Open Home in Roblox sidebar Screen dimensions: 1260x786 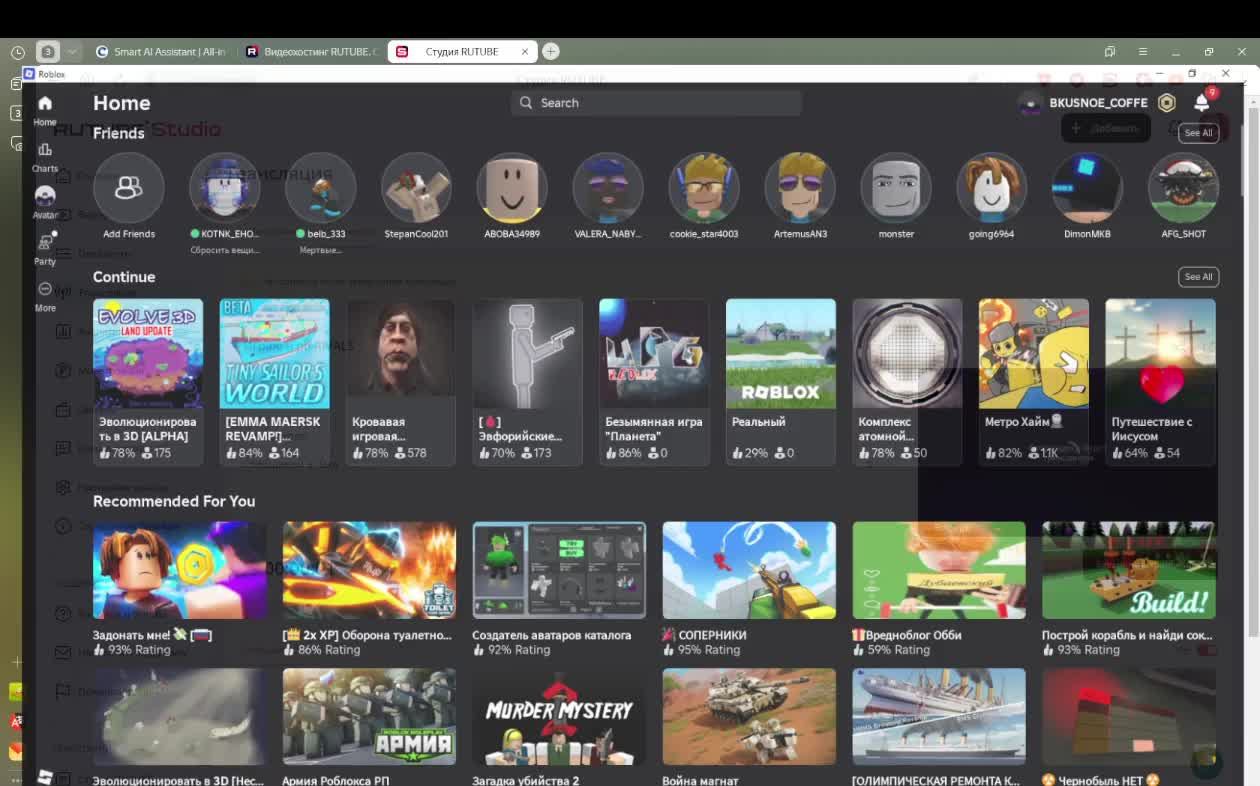pyautogui.click(x=45, y=110)
